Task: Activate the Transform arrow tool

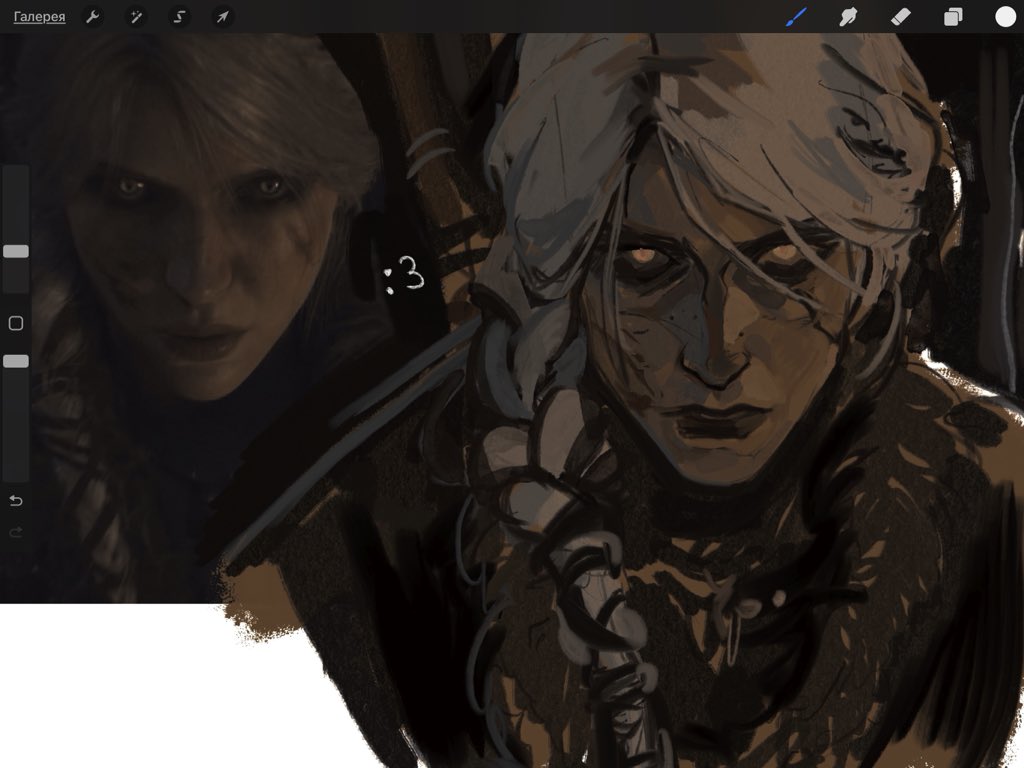Action: pos(223,17)
